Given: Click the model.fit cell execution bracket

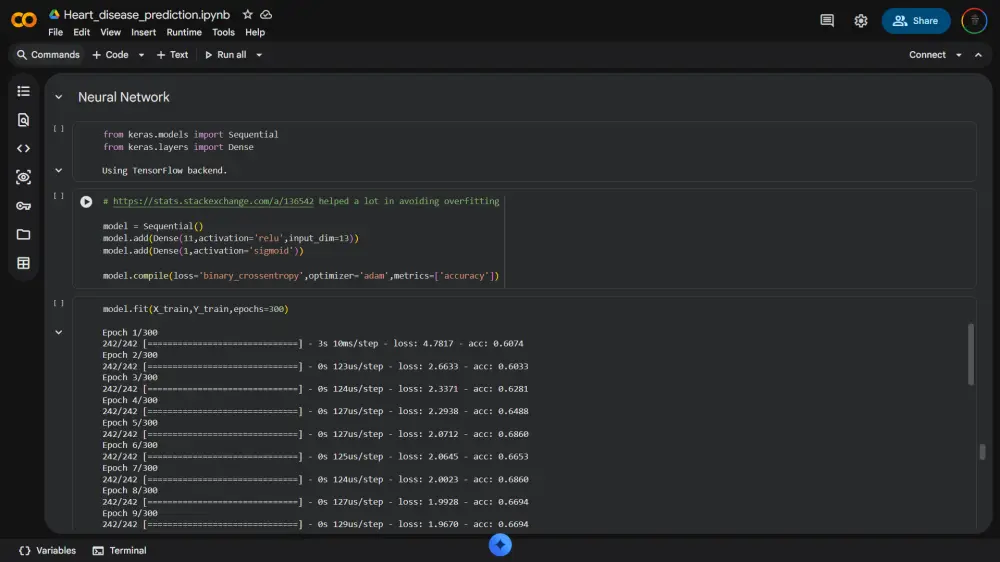Looking at the screenshot, I should (59, 304).
